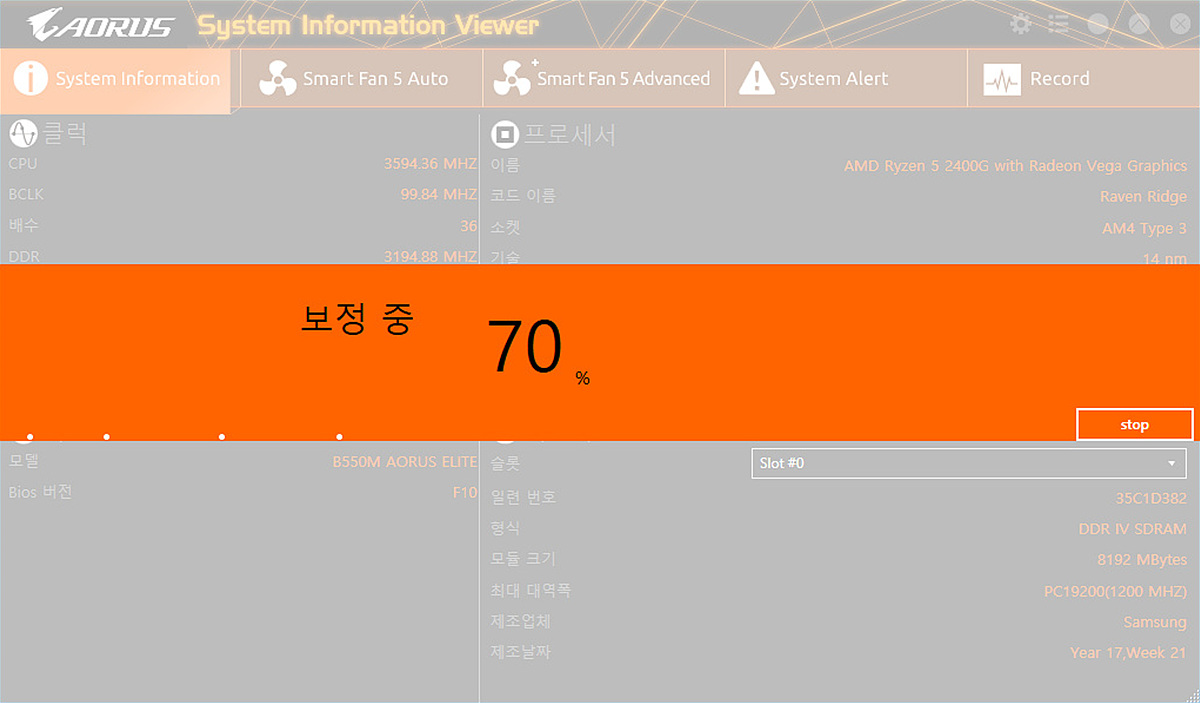The height and width of the screenshot is (703, 1200).
Task: Click the 보정 중 calibration label
Action: coord(357,319)
